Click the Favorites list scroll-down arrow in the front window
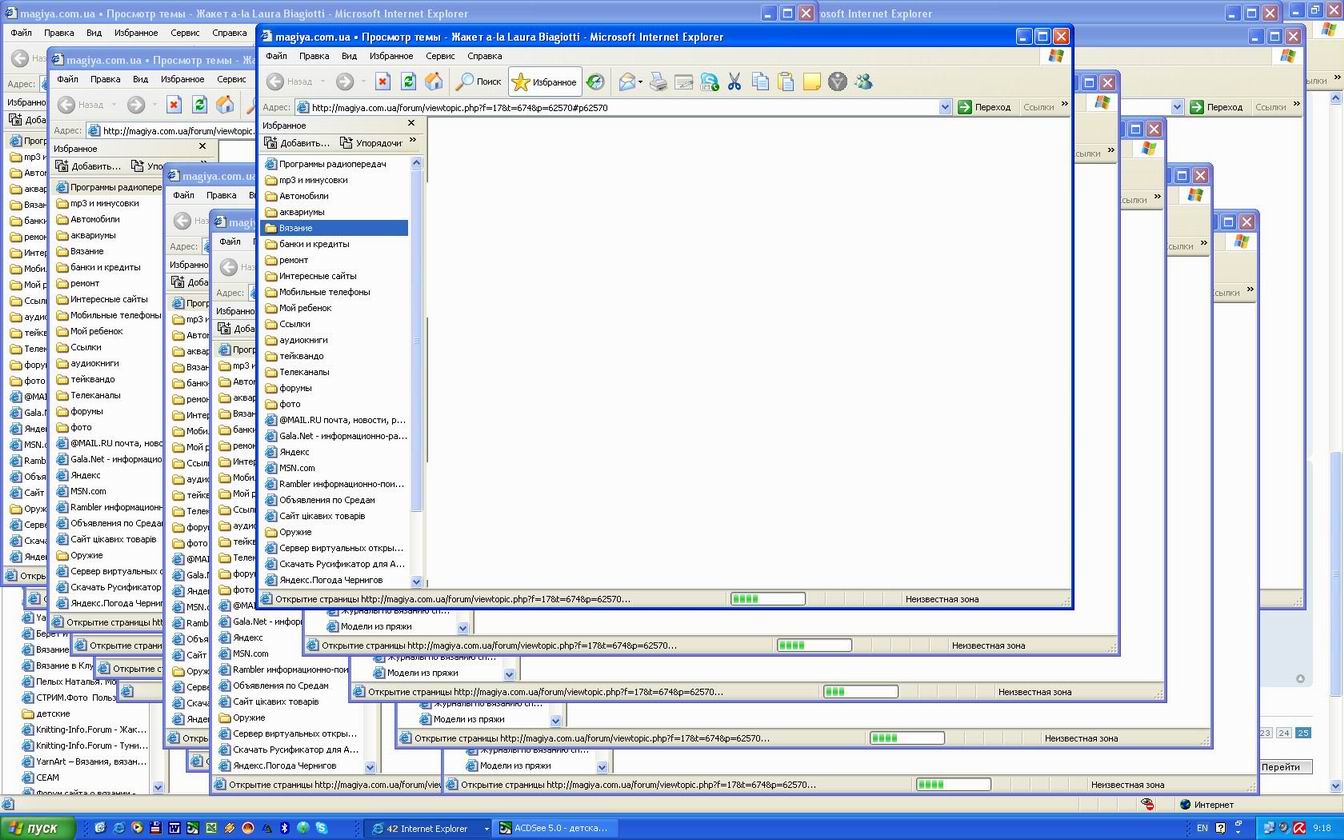This screenshot has width=1344, height=840. click(417, 581)
